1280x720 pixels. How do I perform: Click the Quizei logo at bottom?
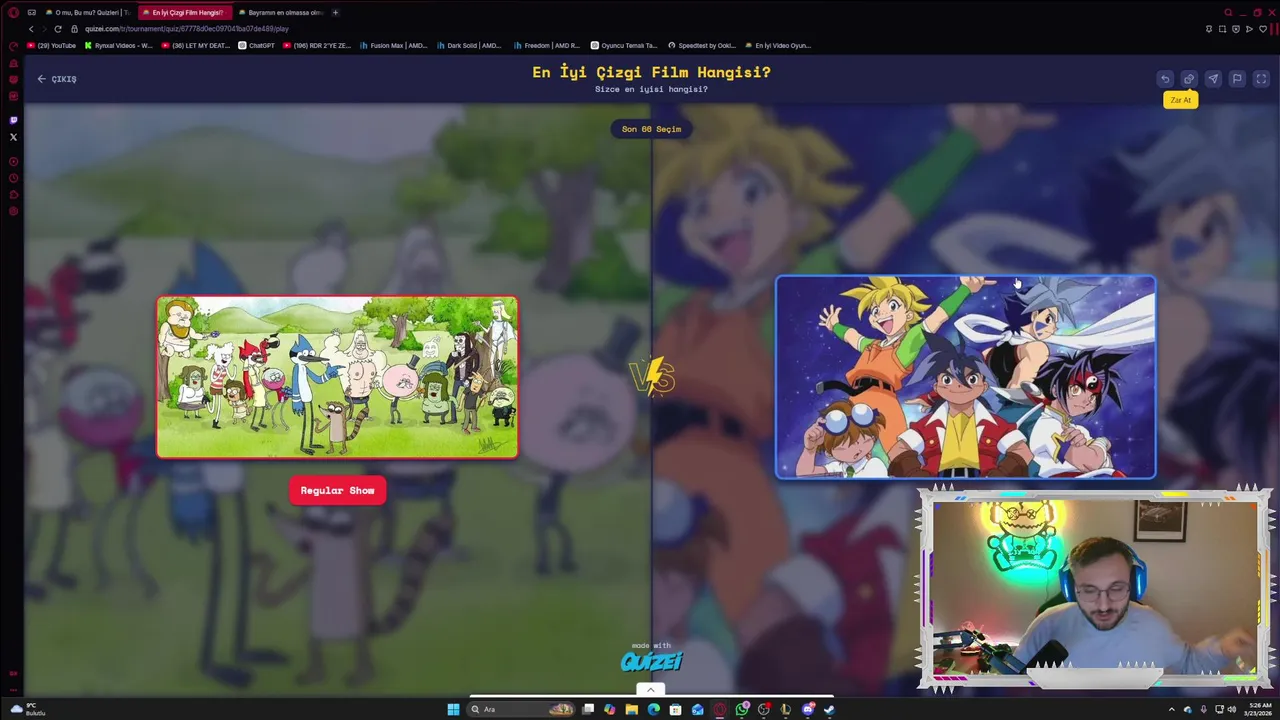pyautogui.click(x=651, y=661)
